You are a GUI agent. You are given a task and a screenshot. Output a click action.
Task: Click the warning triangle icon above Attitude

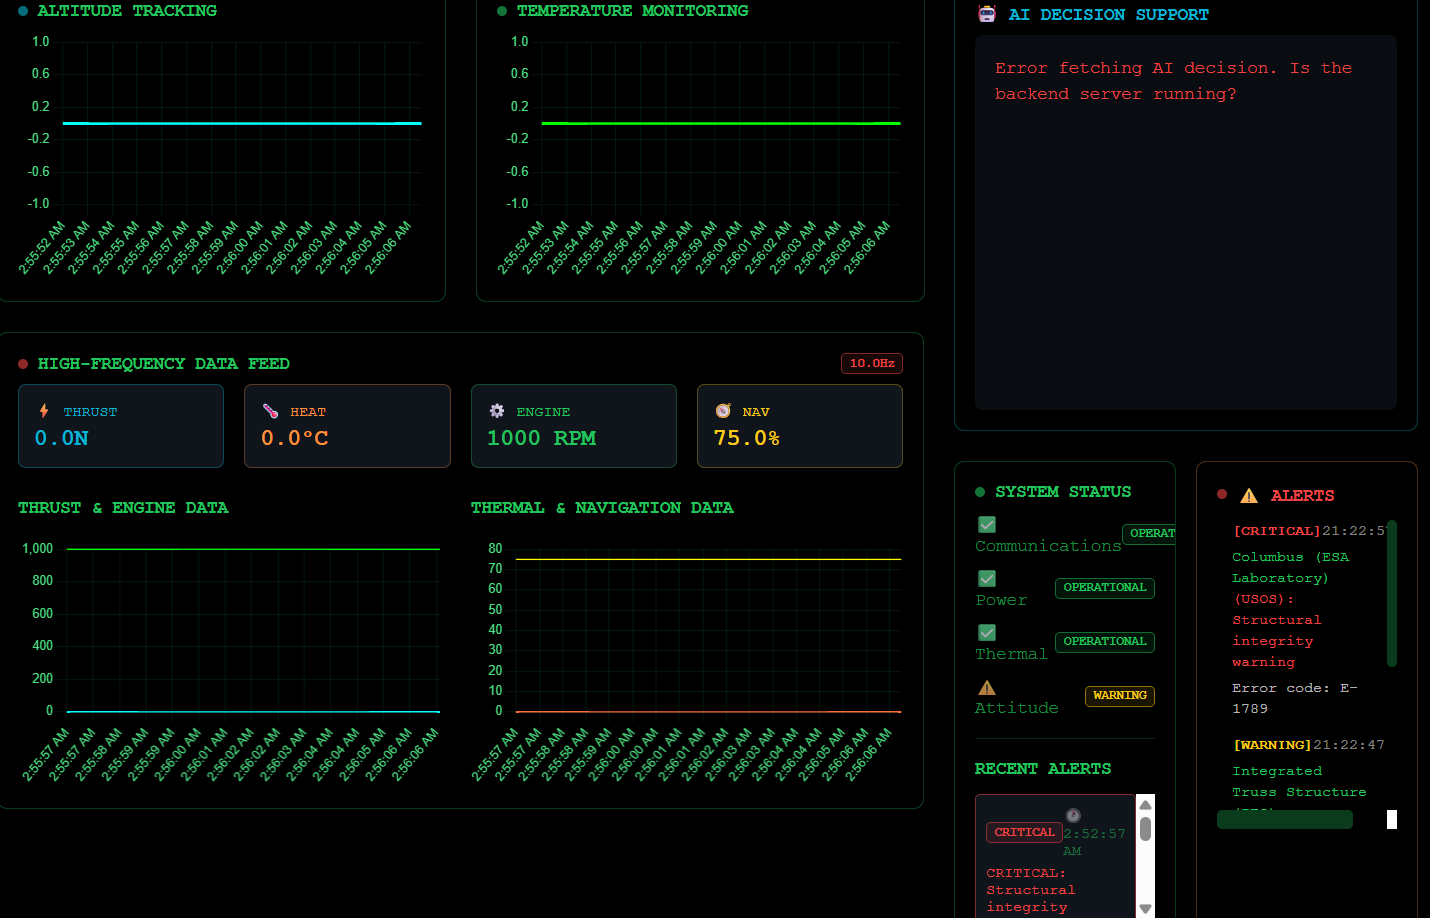[x=987, y=687]
